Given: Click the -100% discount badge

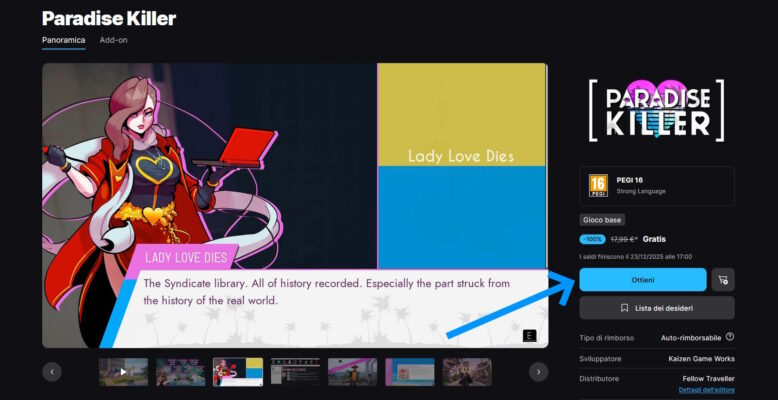Looking at the screenshot, I should coord(592,240).
